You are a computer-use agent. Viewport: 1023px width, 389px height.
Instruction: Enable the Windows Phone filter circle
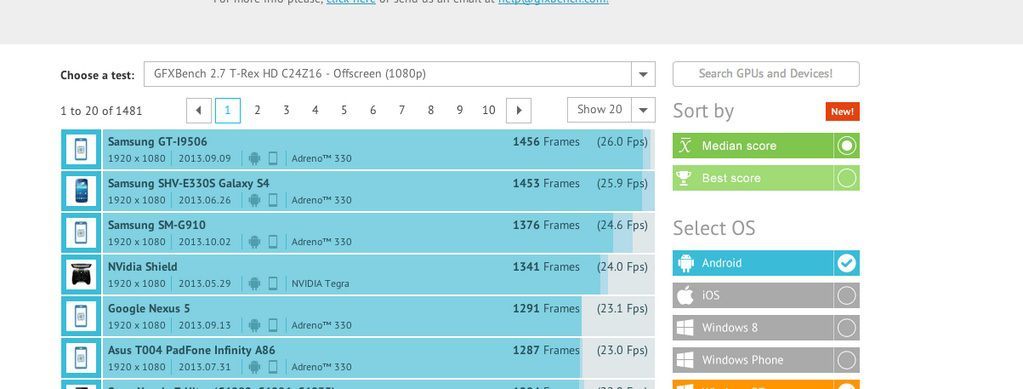(x=846, y=360)
